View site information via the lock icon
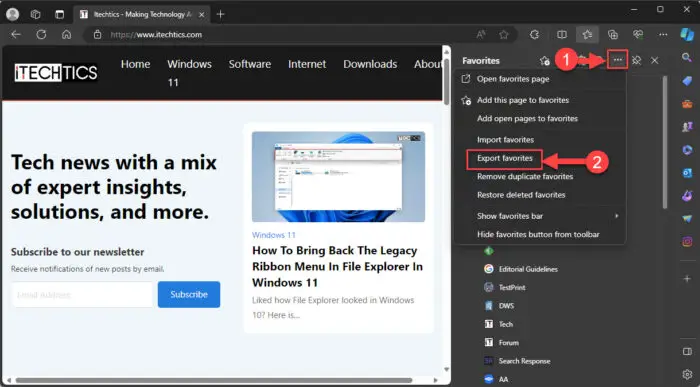This screenshot has width=700, height=387. [98, 34]
